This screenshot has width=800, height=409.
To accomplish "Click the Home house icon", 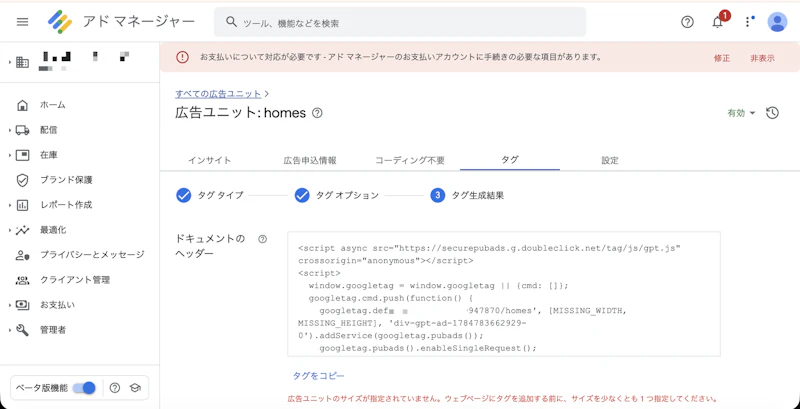I will [22, 105].
